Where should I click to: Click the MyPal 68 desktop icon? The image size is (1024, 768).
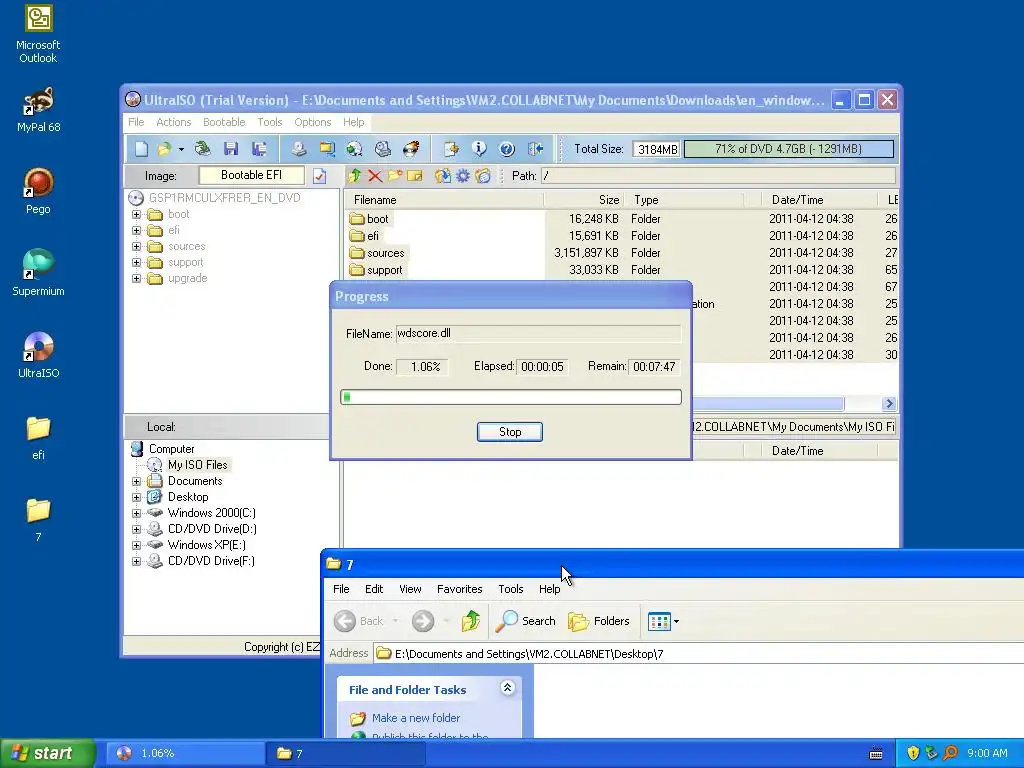pos(38,109)
